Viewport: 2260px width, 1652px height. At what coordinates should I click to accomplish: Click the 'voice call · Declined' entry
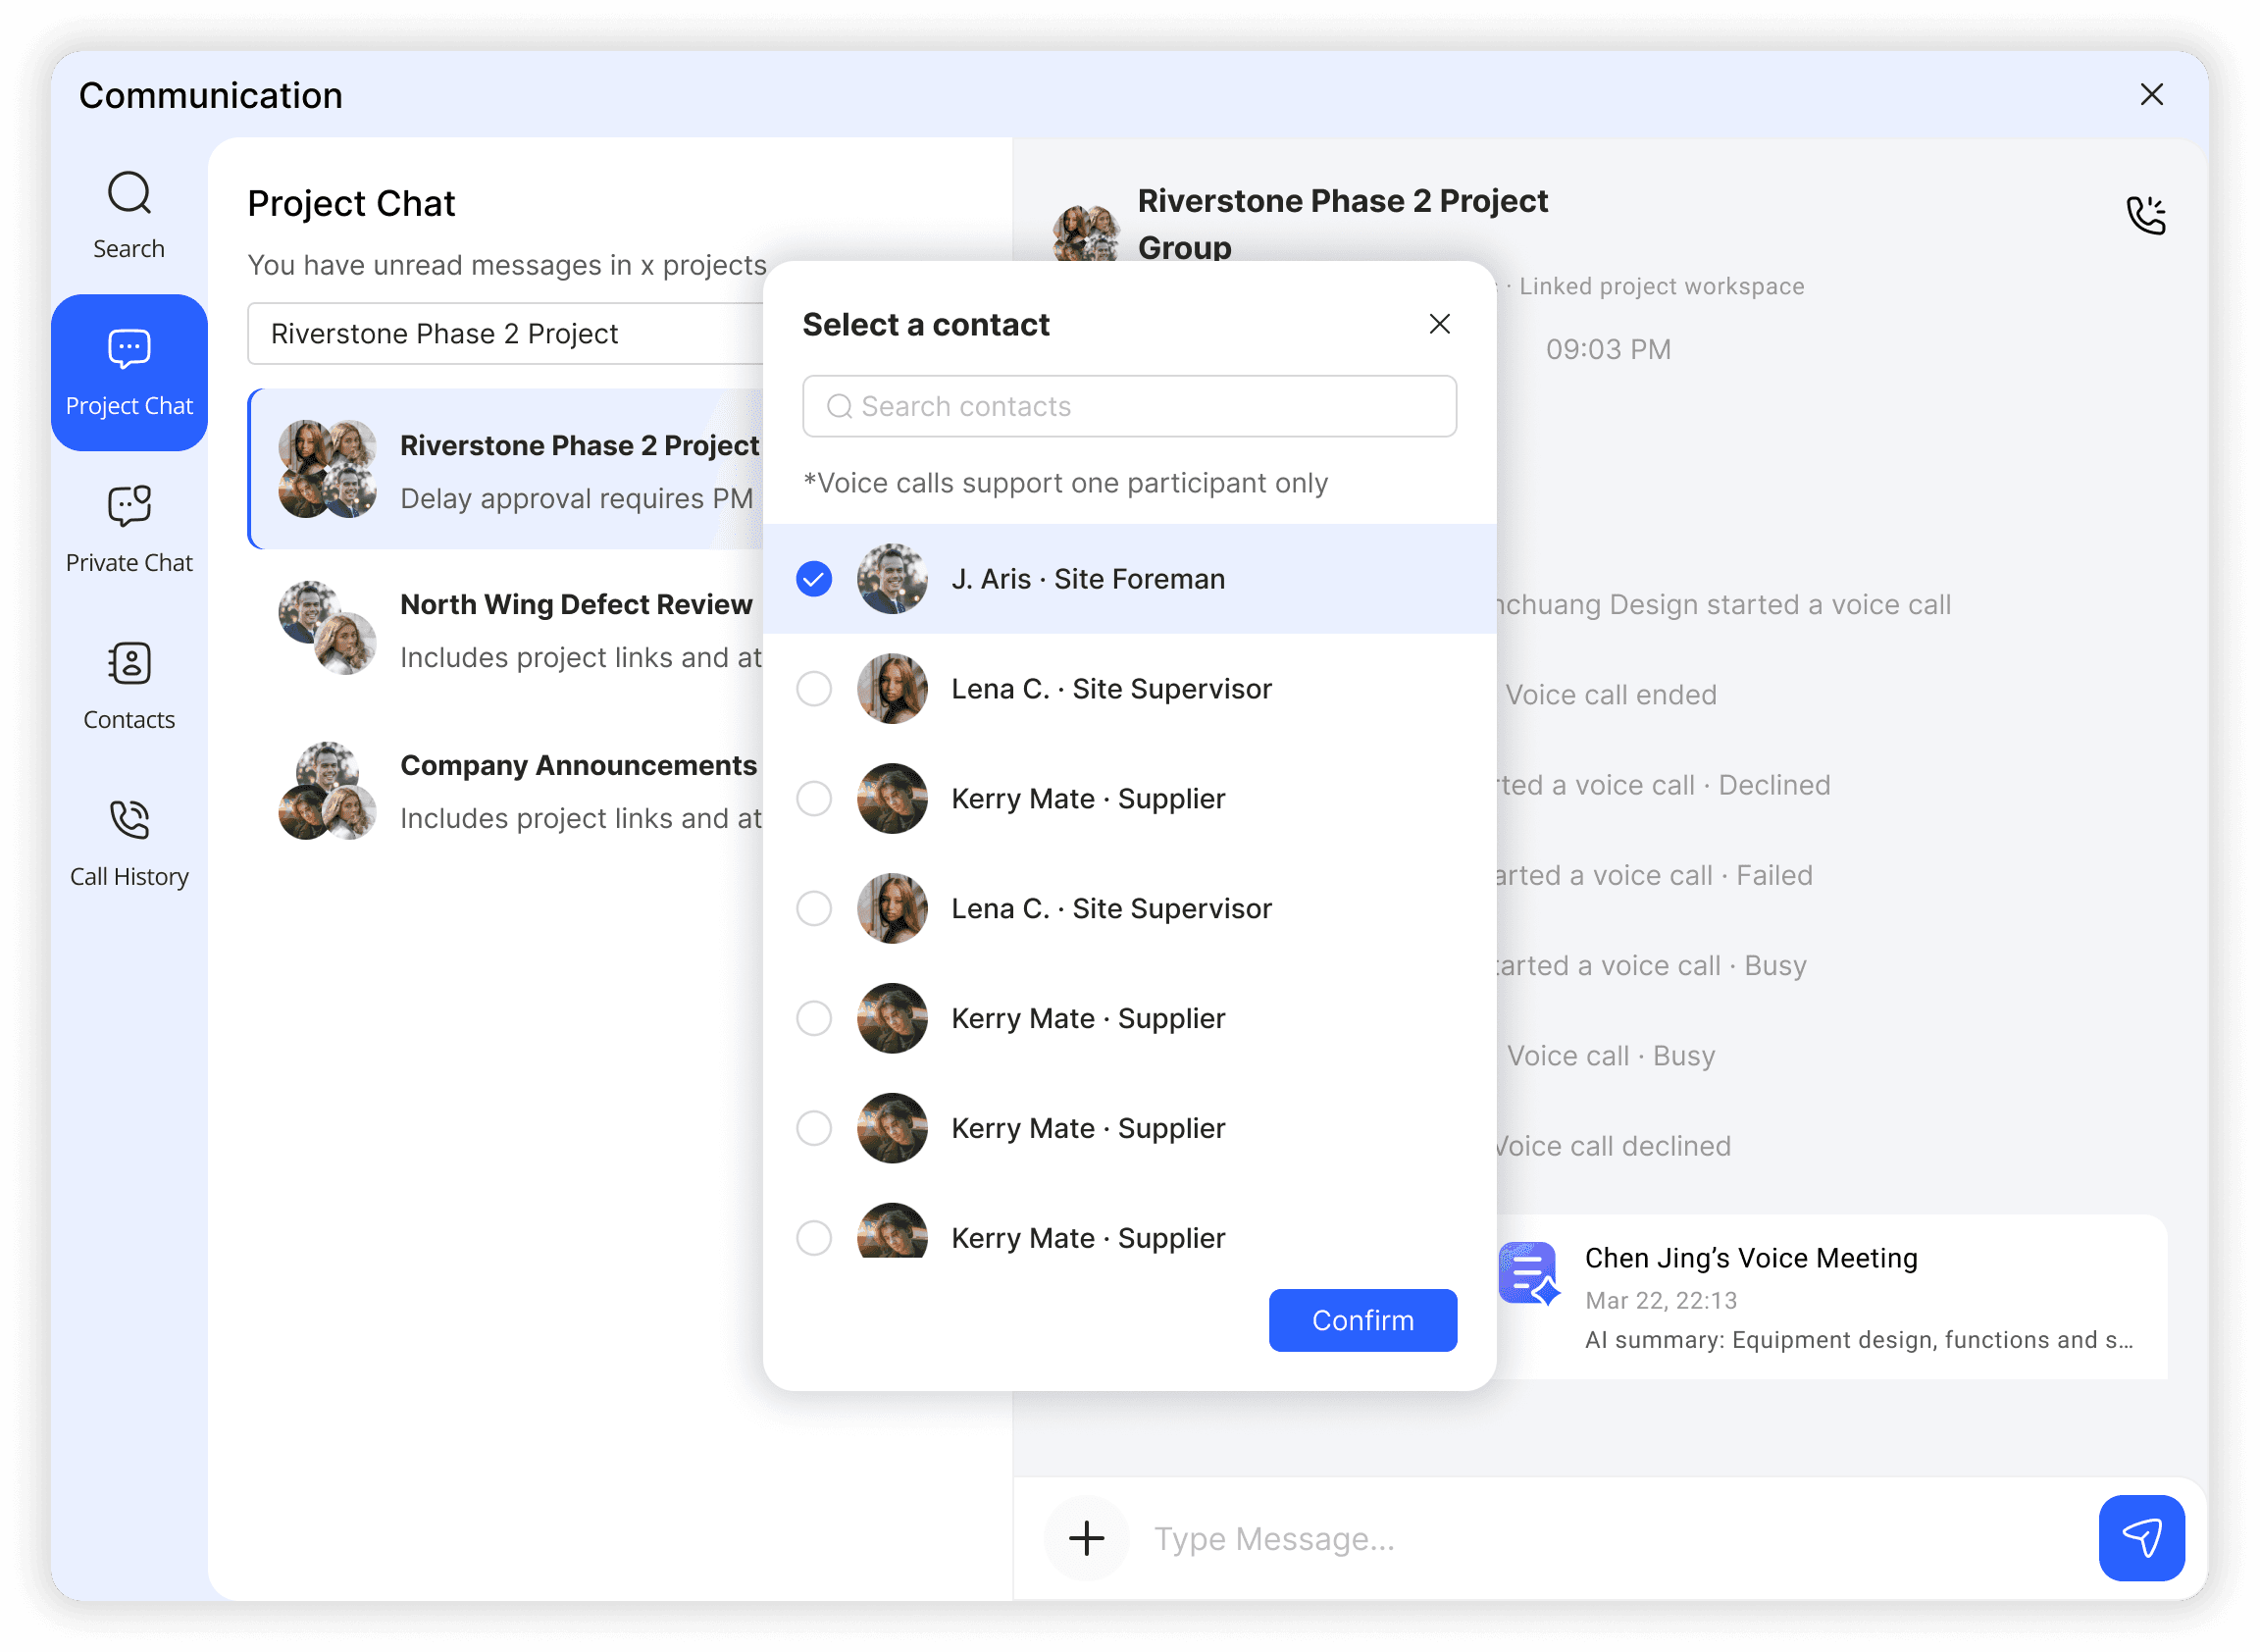[x=1663, y=785]
